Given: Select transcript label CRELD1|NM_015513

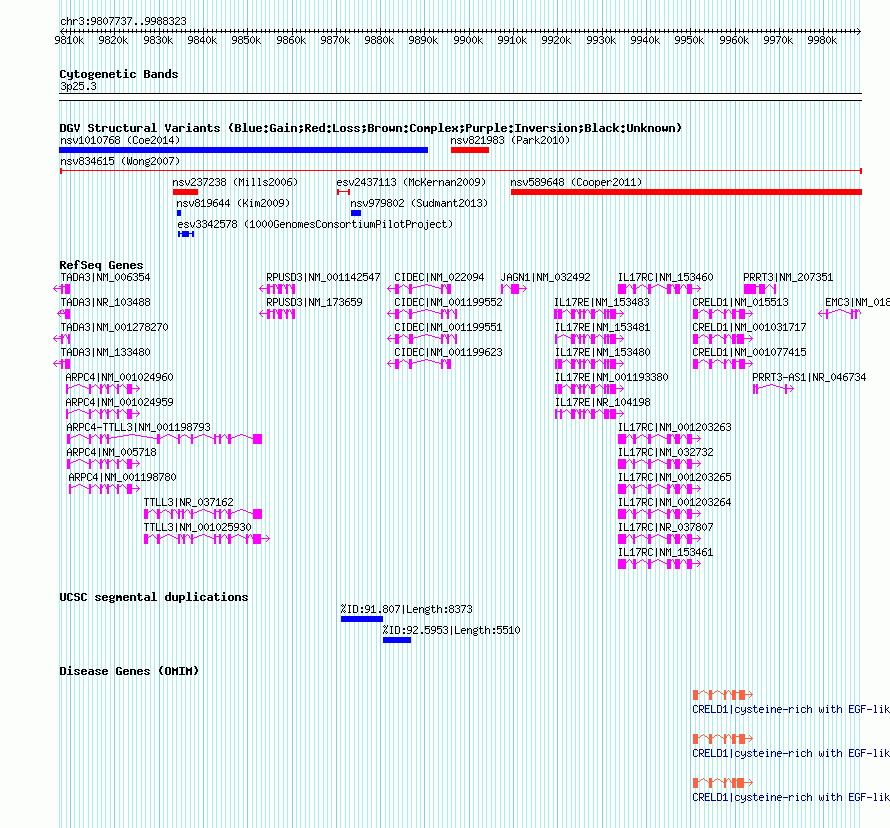Looking at the screenshot, I should coord(740,302).
